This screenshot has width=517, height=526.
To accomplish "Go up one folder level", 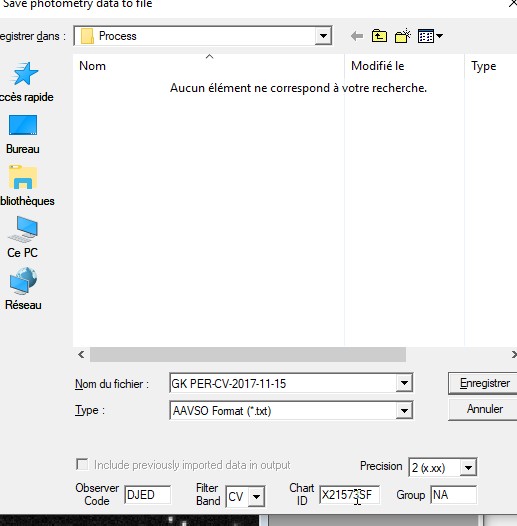I will 379,36.
